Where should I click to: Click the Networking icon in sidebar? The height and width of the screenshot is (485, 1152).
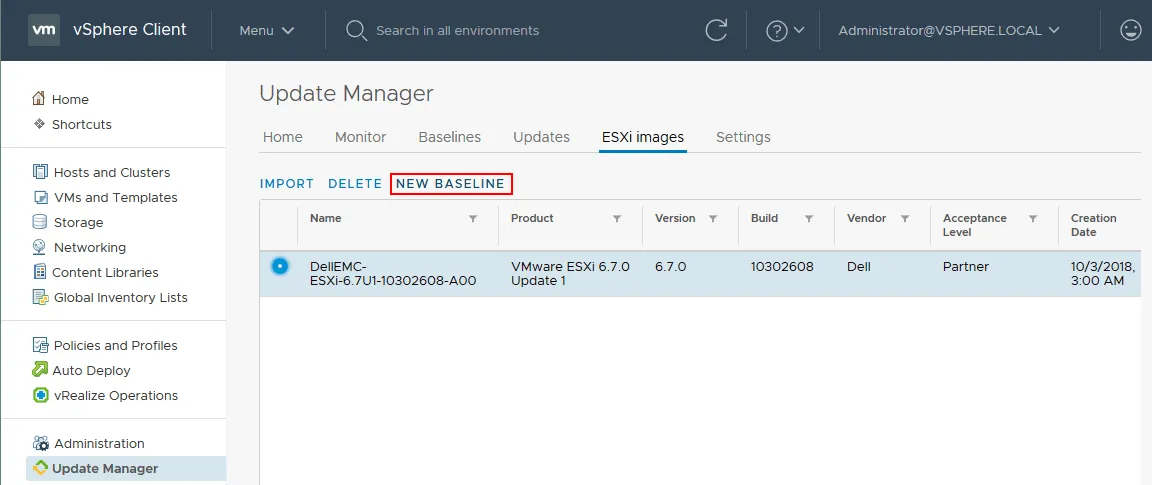click(40, 247)
